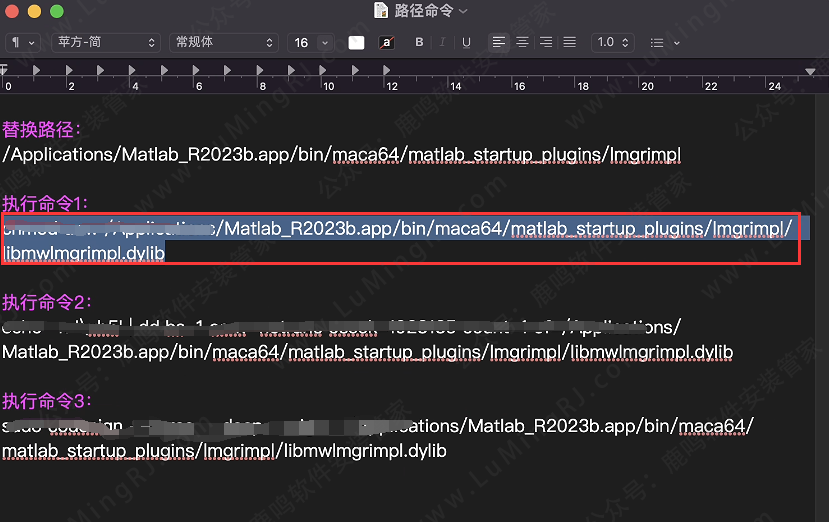Open the paragraph styles dropdown
Screen dimensions: 829x522
click(23, 42)
